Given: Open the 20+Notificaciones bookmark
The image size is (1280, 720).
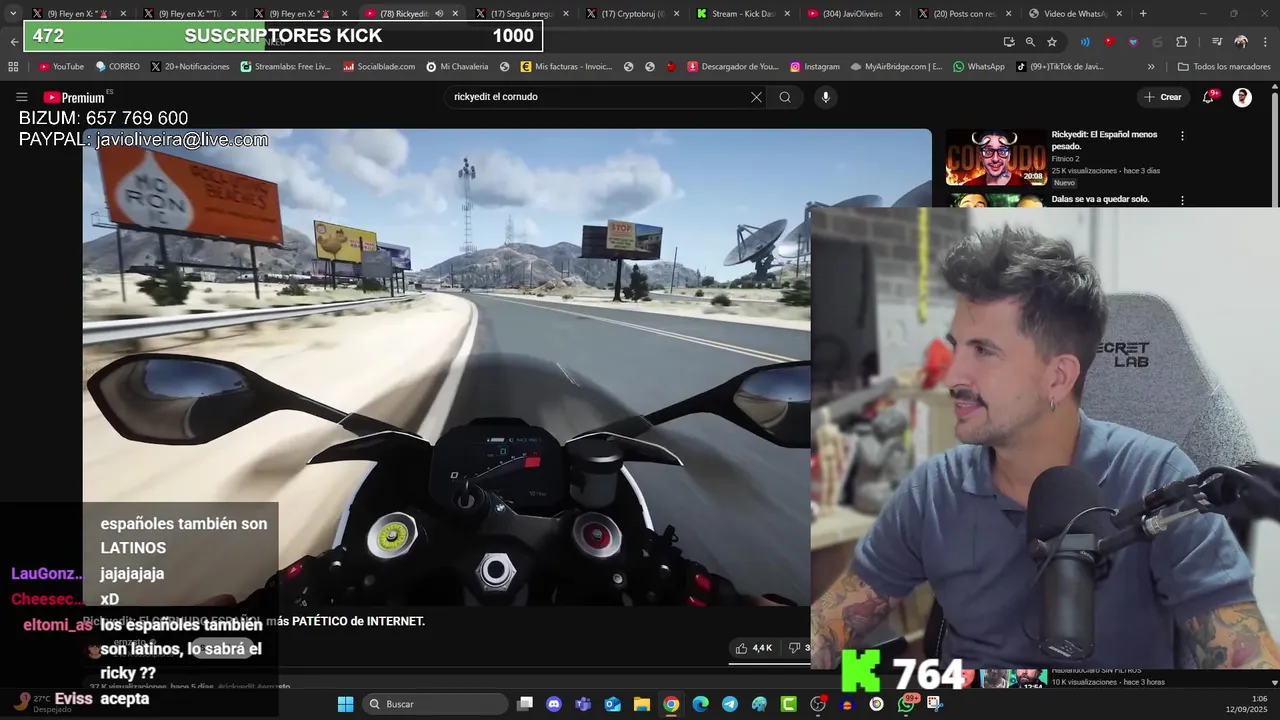Looking at the screenshot, I should [190, 66].
